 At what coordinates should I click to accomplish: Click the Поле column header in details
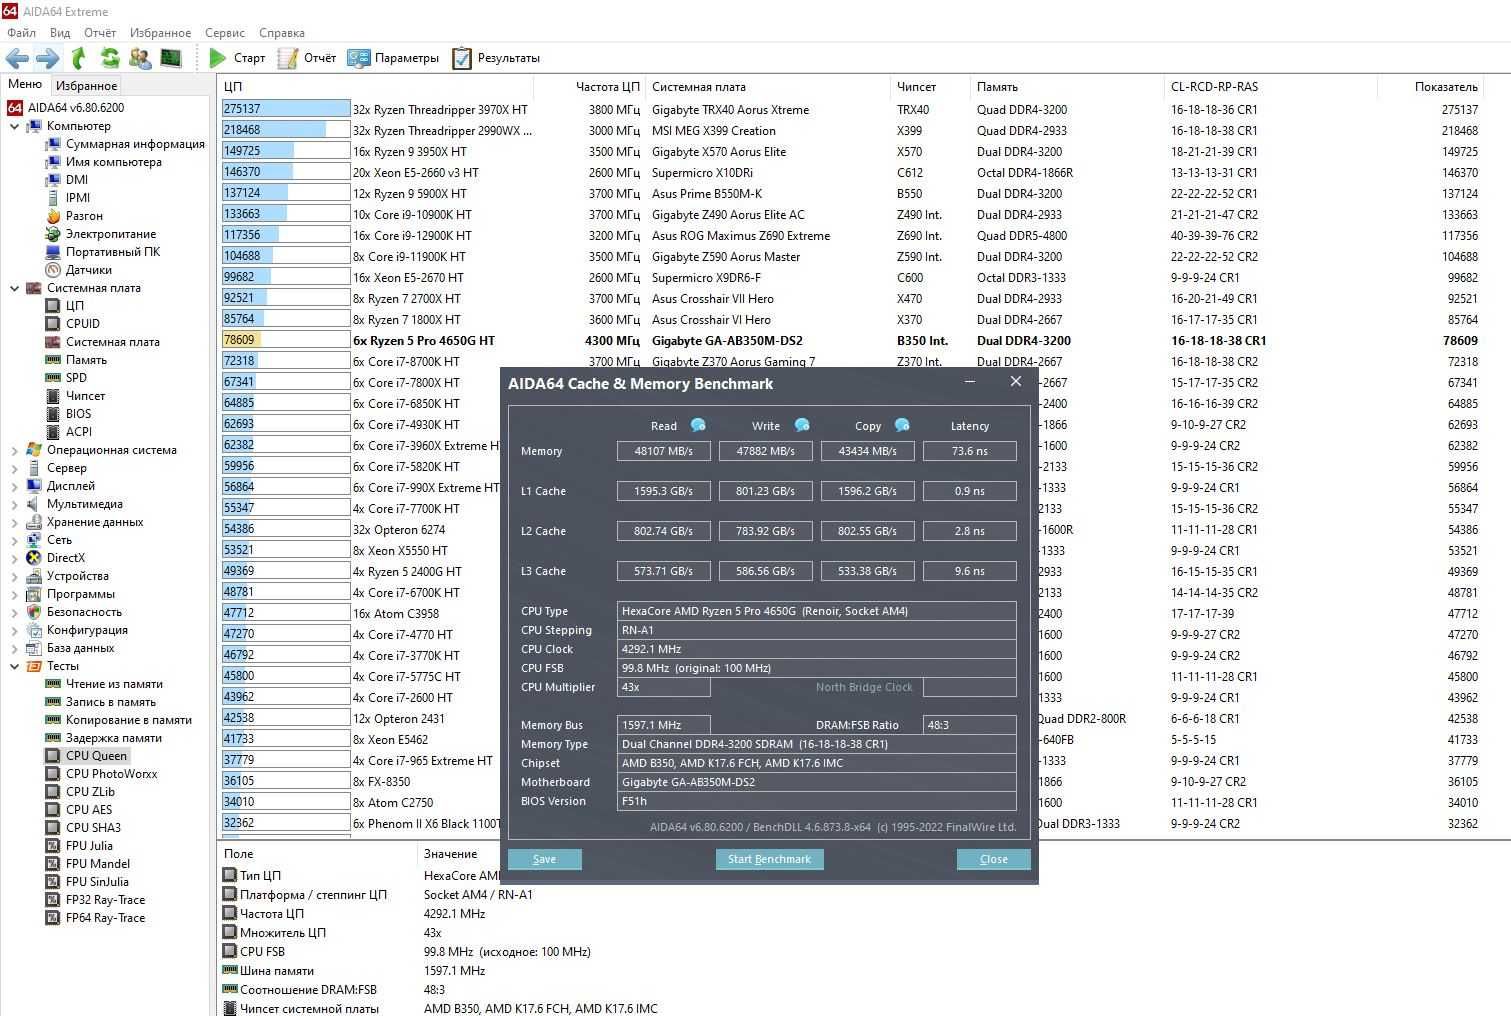point(317,854)
